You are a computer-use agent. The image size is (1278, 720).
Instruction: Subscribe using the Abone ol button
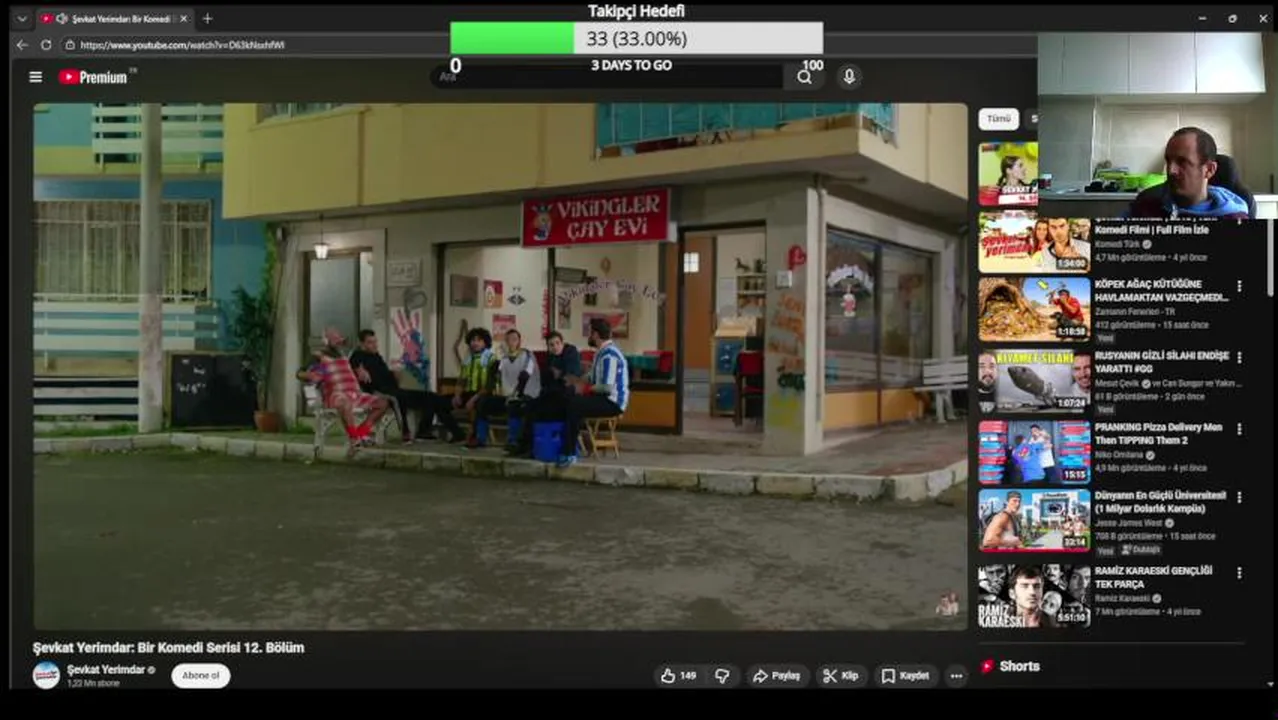pos(200,676)
